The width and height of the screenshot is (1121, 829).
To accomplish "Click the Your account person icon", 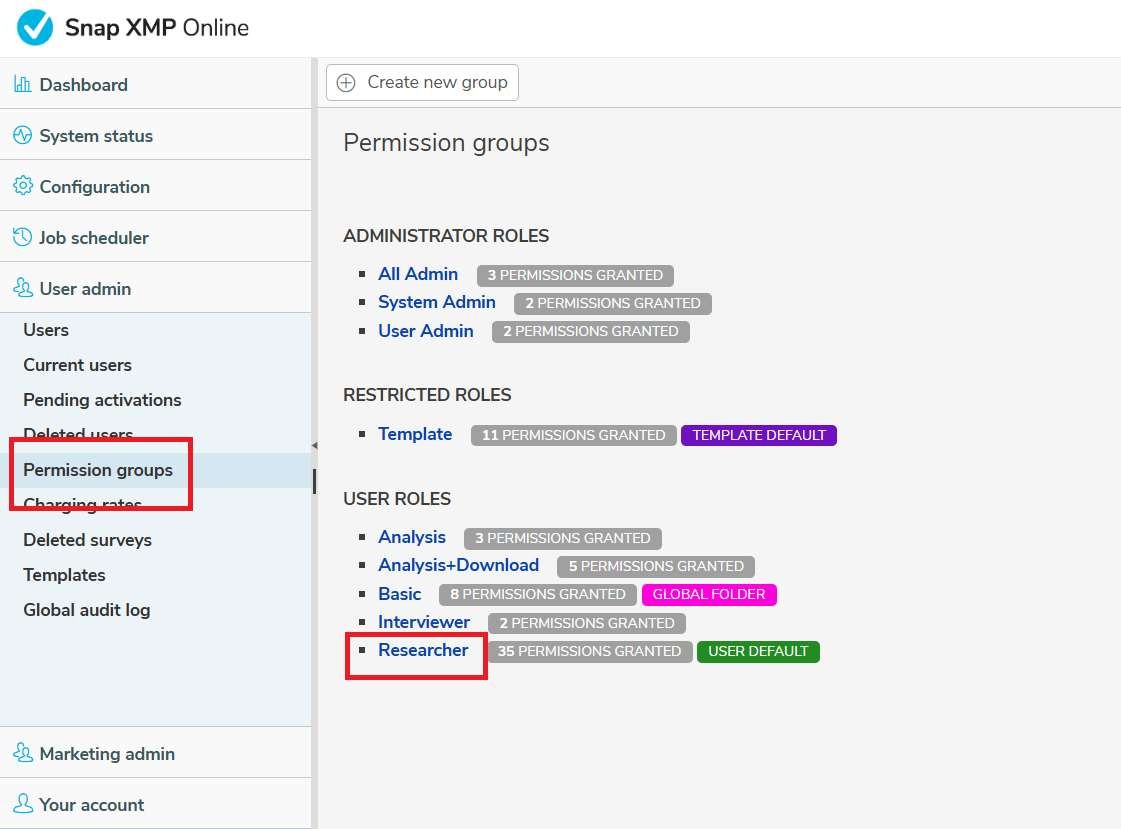I will coord(22,805).
